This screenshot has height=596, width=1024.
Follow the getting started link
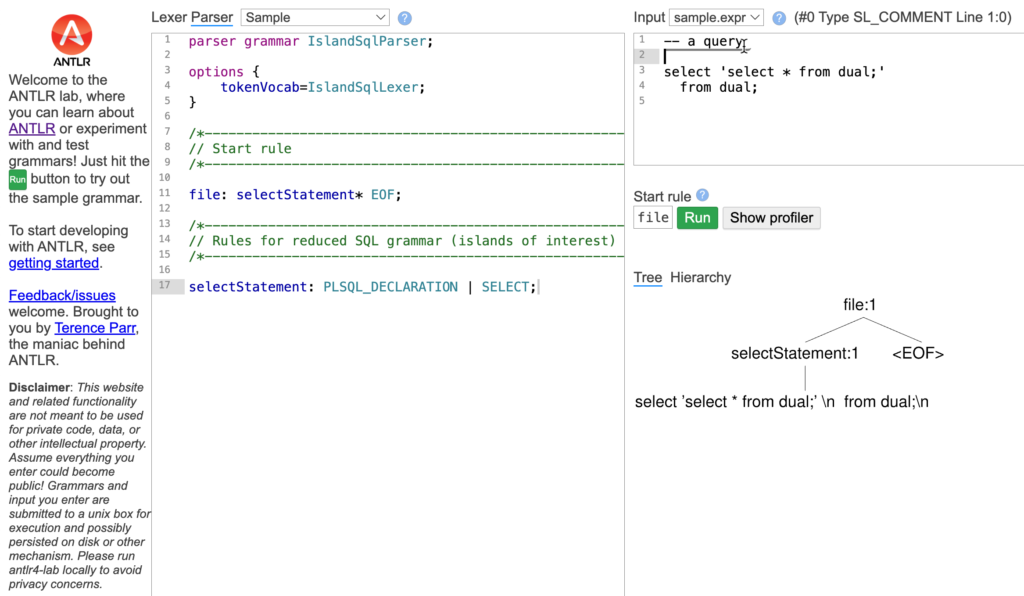pos(53,263)
